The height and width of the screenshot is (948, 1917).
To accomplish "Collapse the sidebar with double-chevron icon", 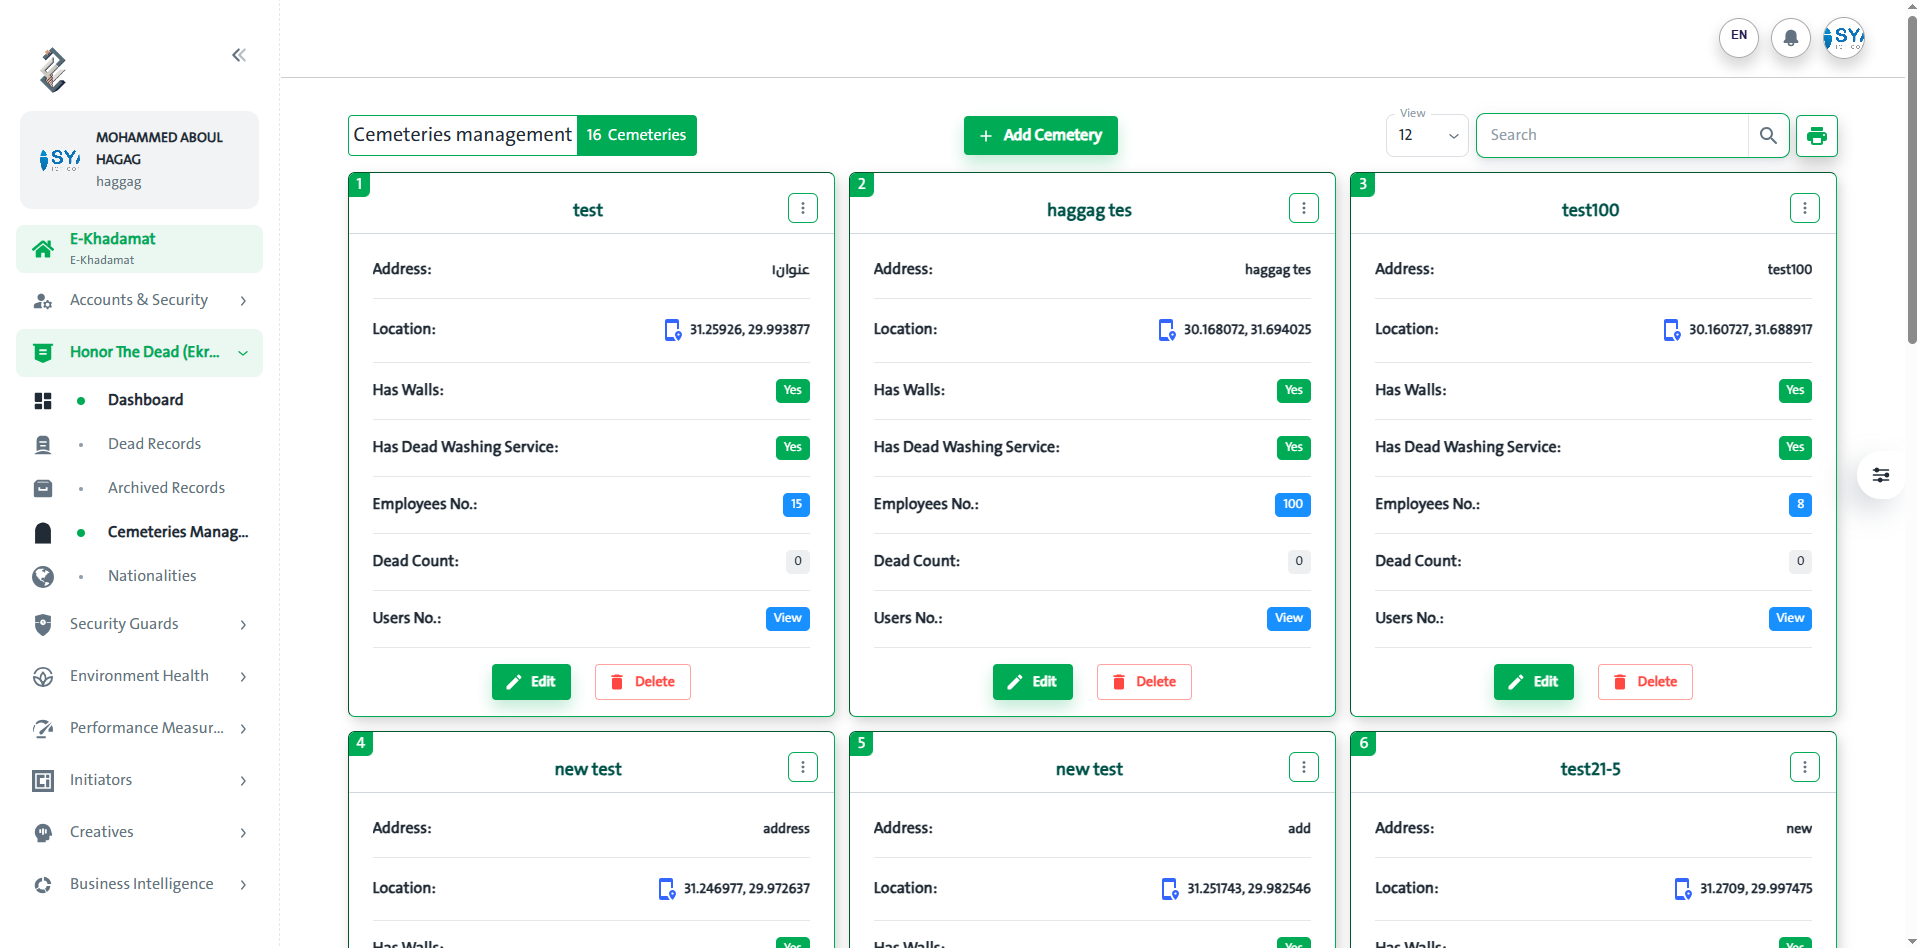I will click(239, 55).
